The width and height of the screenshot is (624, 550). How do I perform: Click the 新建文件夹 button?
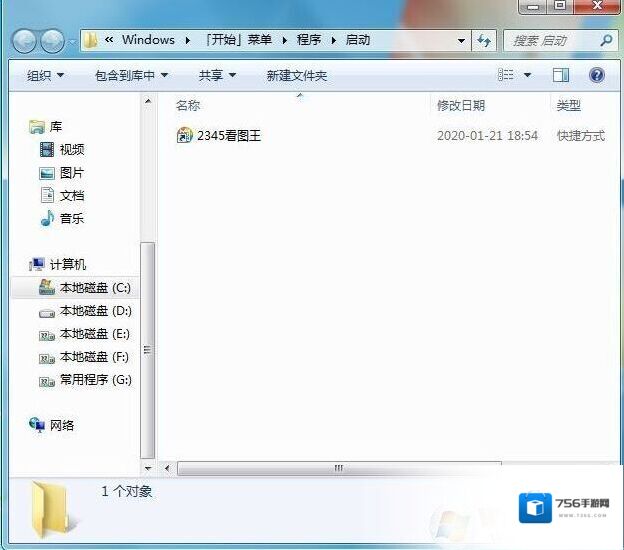point(296,75)
